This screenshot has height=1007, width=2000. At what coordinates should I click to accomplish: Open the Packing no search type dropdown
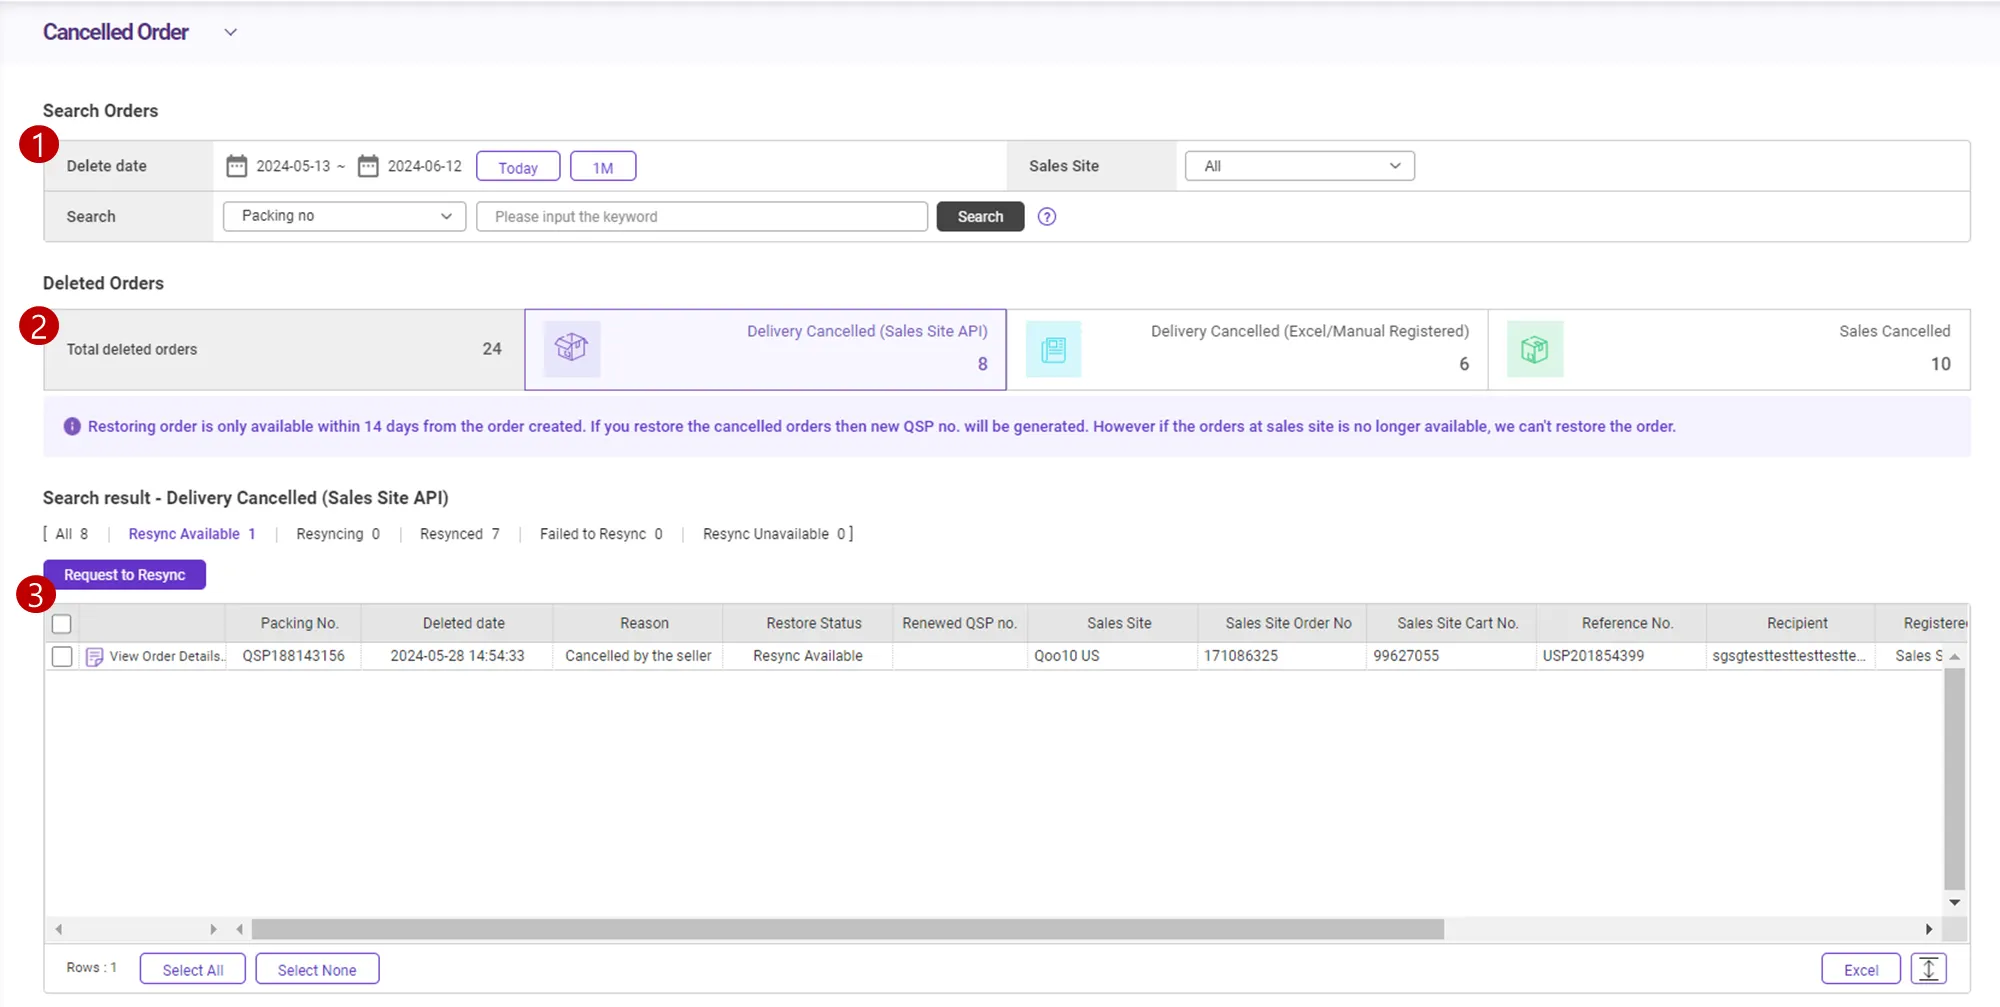345,216
